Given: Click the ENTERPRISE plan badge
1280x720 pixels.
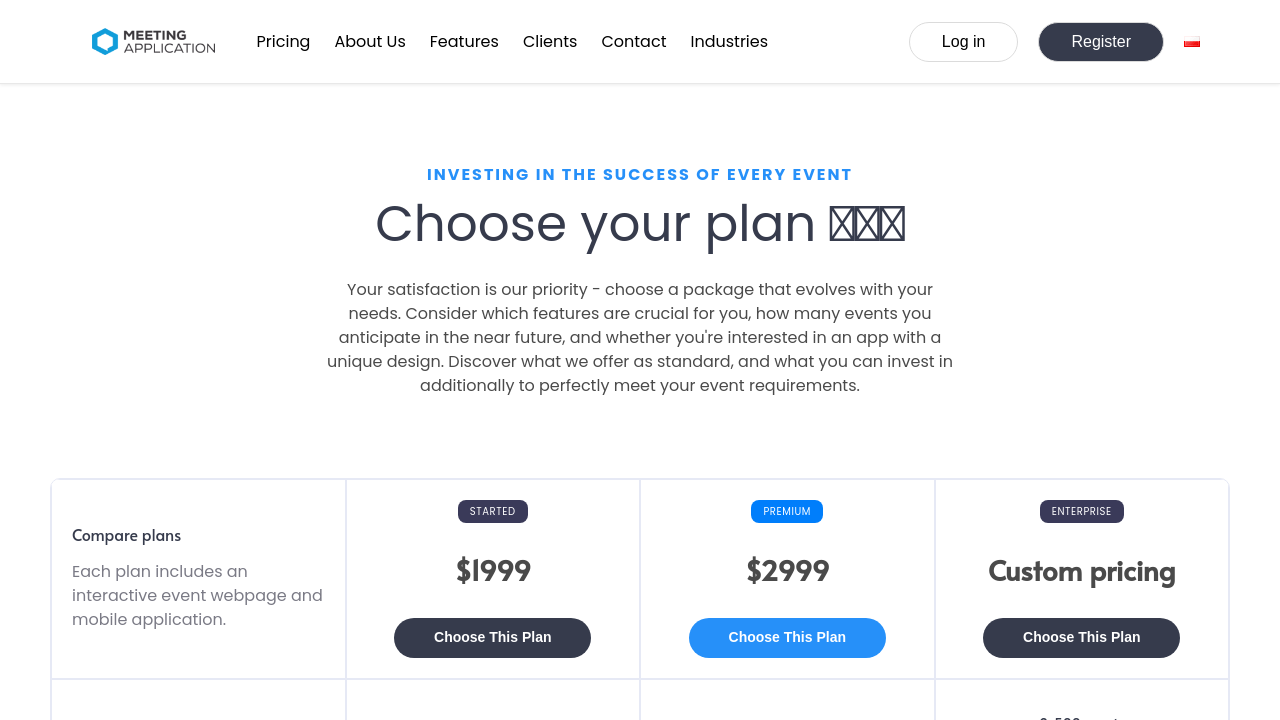Looking at the screenshot, I should (1081, 512).
